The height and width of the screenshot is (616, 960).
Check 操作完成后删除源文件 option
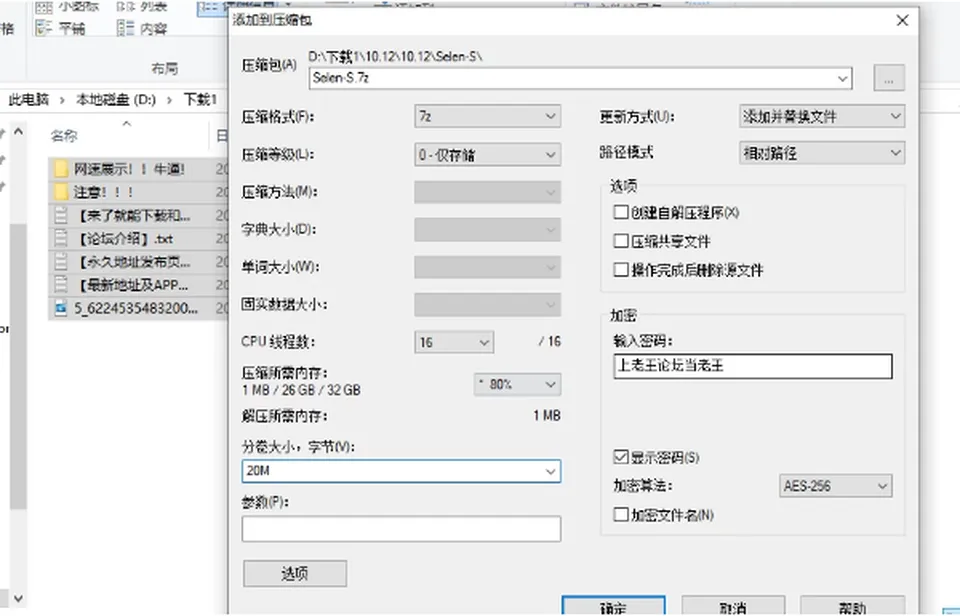click(621, 270)
